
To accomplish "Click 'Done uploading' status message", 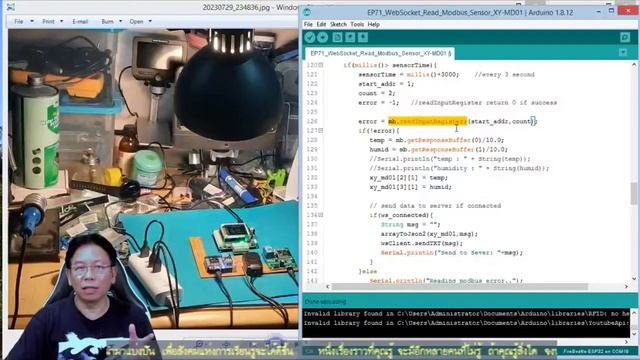I will pyautogui.click(x=325, y=302).
